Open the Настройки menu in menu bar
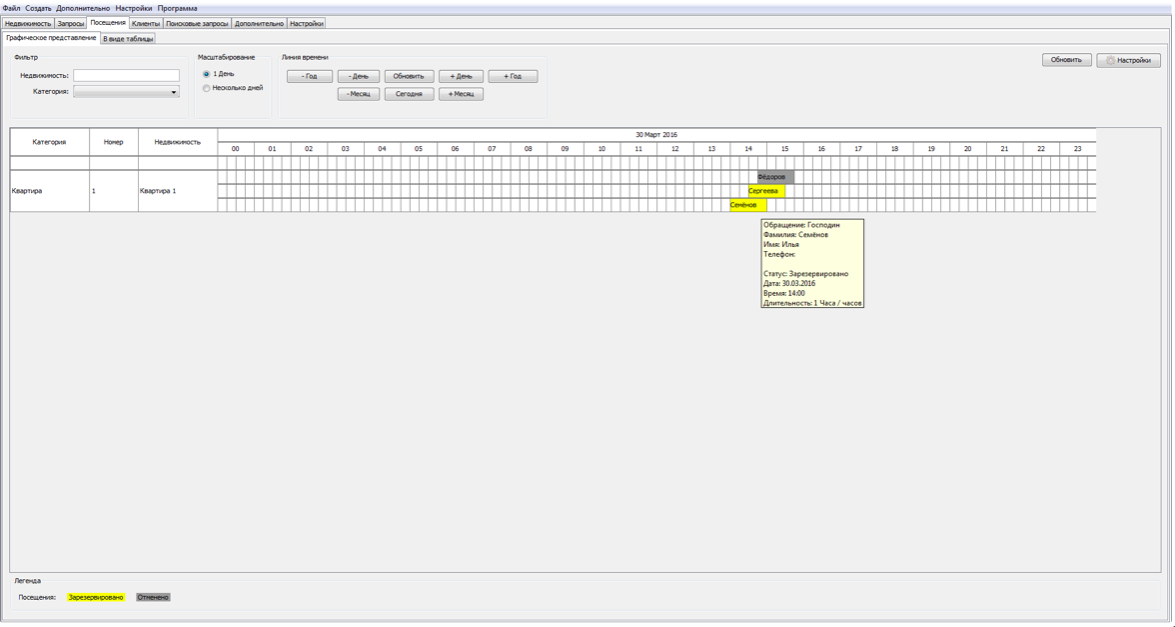1175x627 pixels. [x=133, y=8]
